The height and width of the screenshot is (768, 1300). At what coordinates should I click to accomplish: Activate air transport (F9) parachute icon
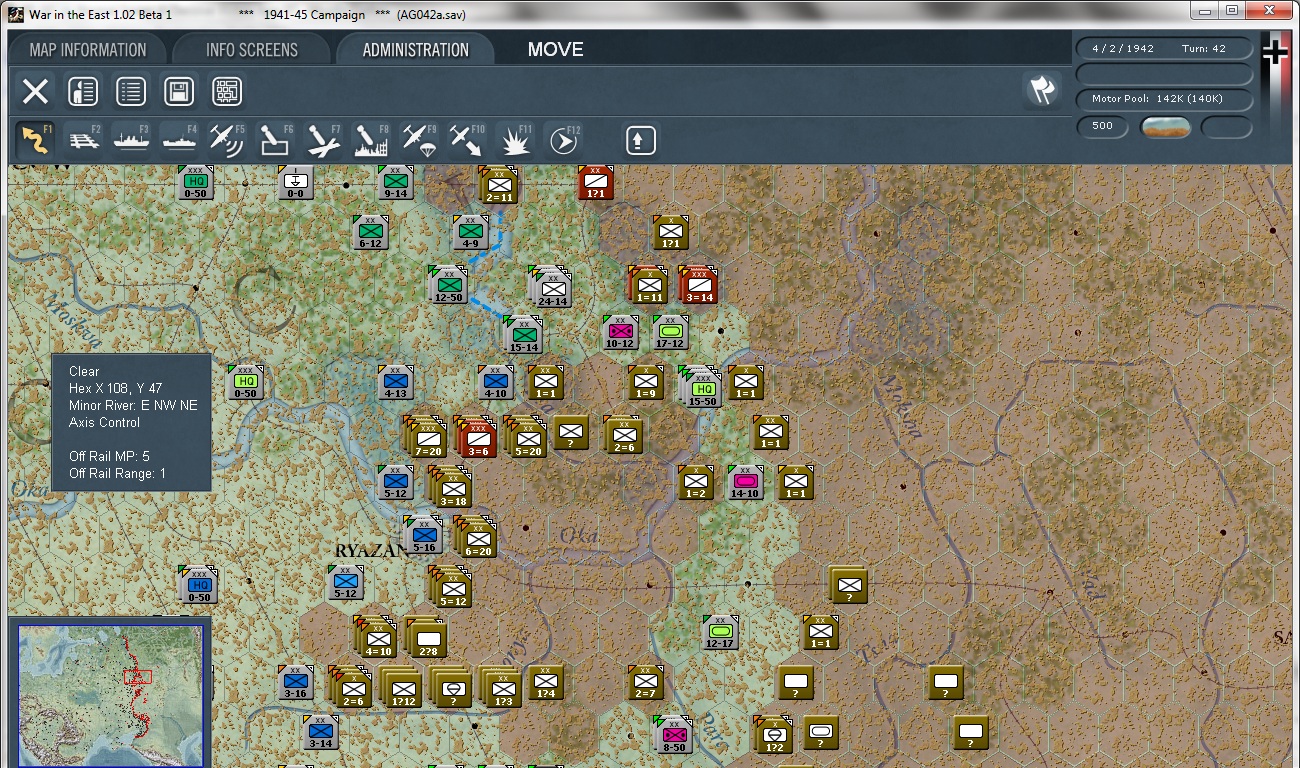pos(419,139)
